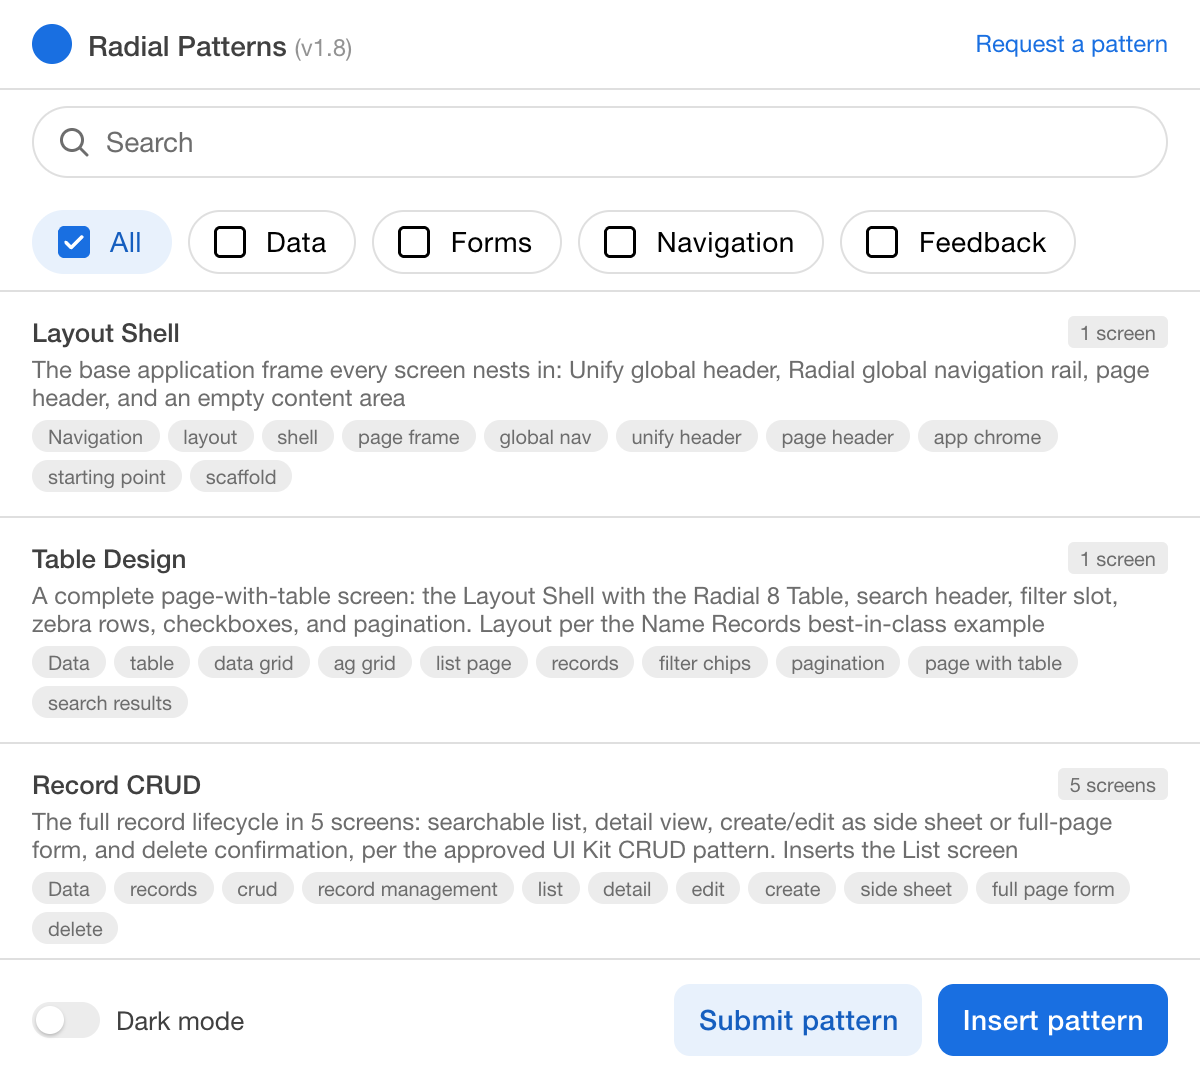Click the global nav tag chip
The height and width of the screenshot is (1080, 1200).
pos(545,437)
